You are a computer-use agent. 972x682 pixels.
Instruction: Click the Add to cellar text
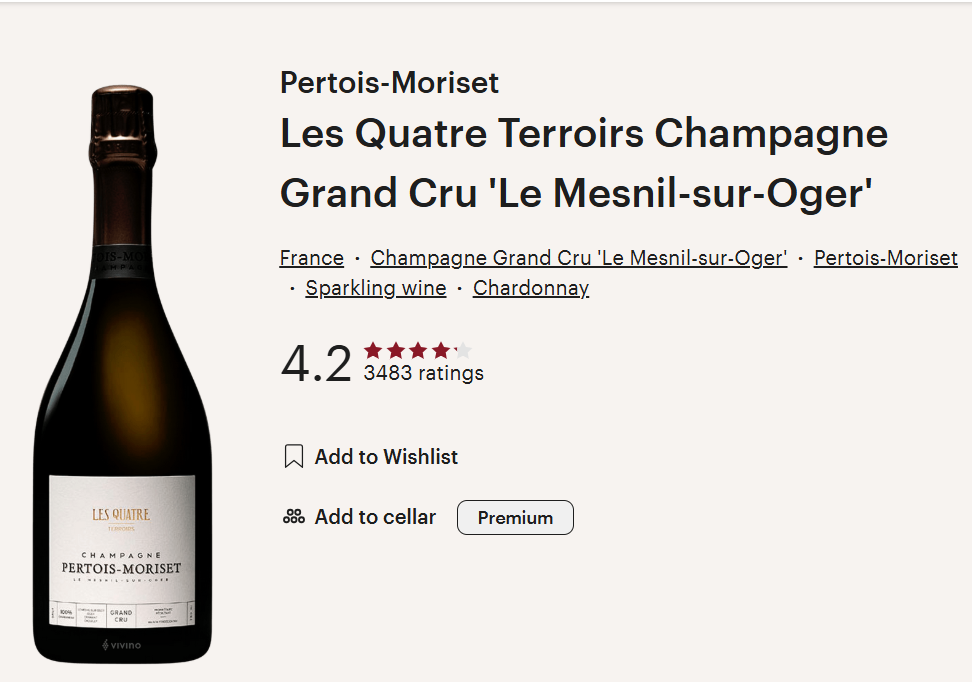coord(375,517)
